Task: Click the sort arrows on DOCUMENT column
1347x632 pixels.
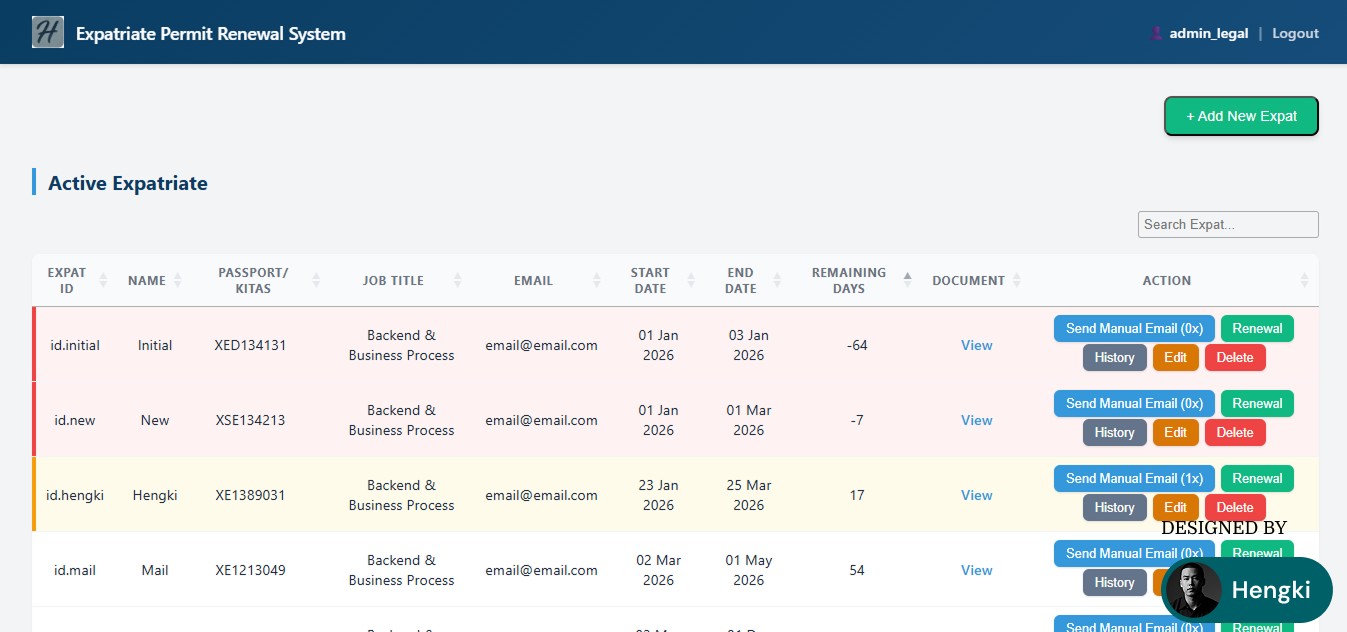Action: pyautogui.click(x=1018, y=280)
